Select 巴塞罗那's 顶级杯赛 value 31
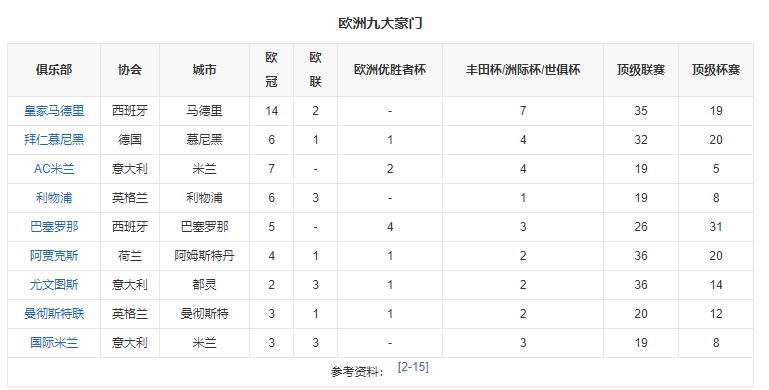This screenshot has width=769, height=390. [716, 227]
